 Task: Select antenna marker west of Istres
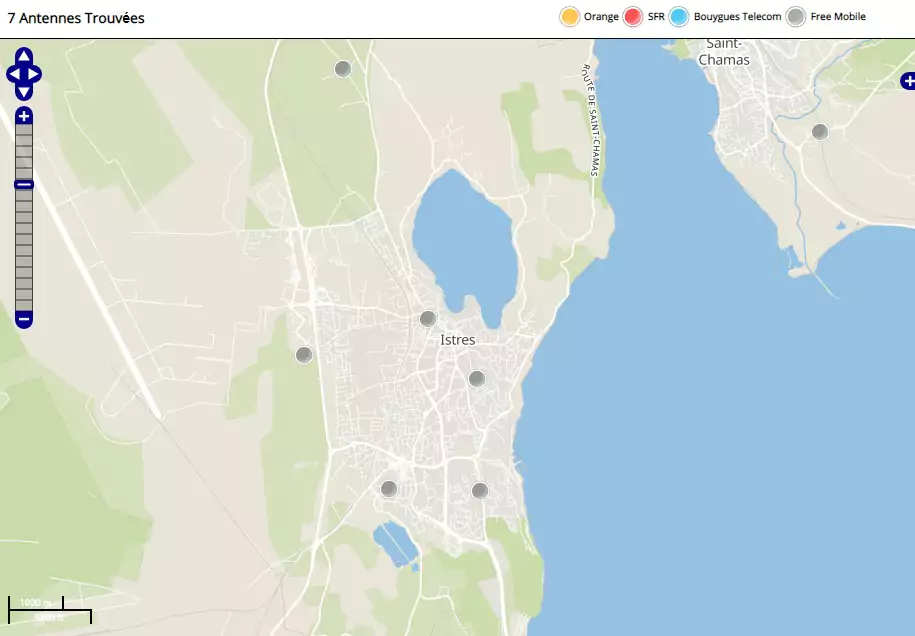point(304,355)
